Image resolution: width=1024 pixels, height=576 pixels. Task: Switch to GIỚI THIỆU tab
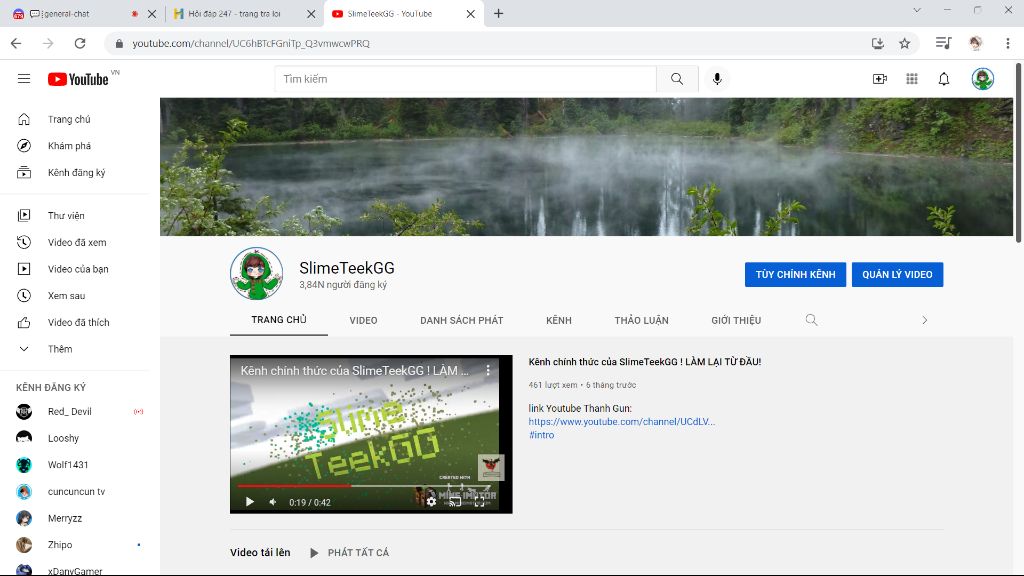[736, 320]
